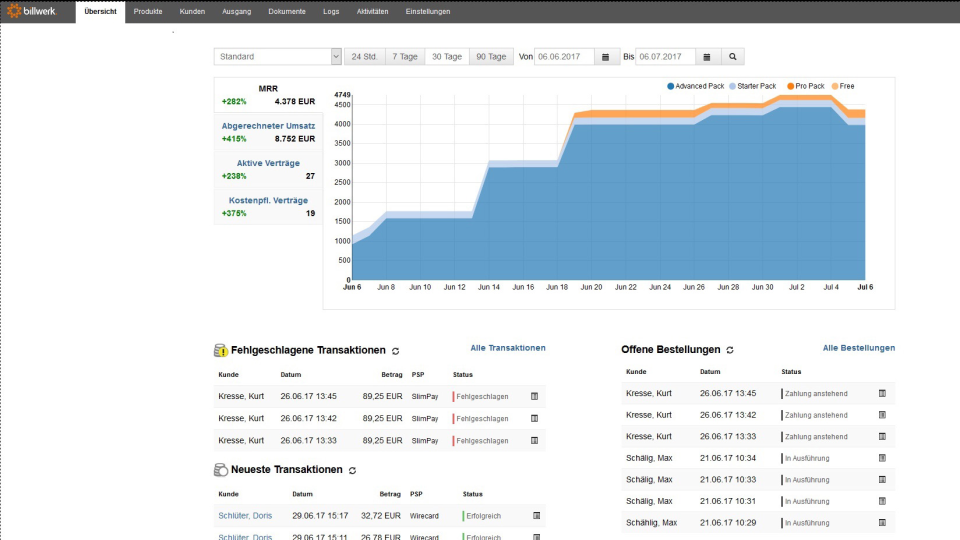Select the 7 Tage range button
This screenshot has height=540, width=960.
pyautogui.click(x=405, y=57)
